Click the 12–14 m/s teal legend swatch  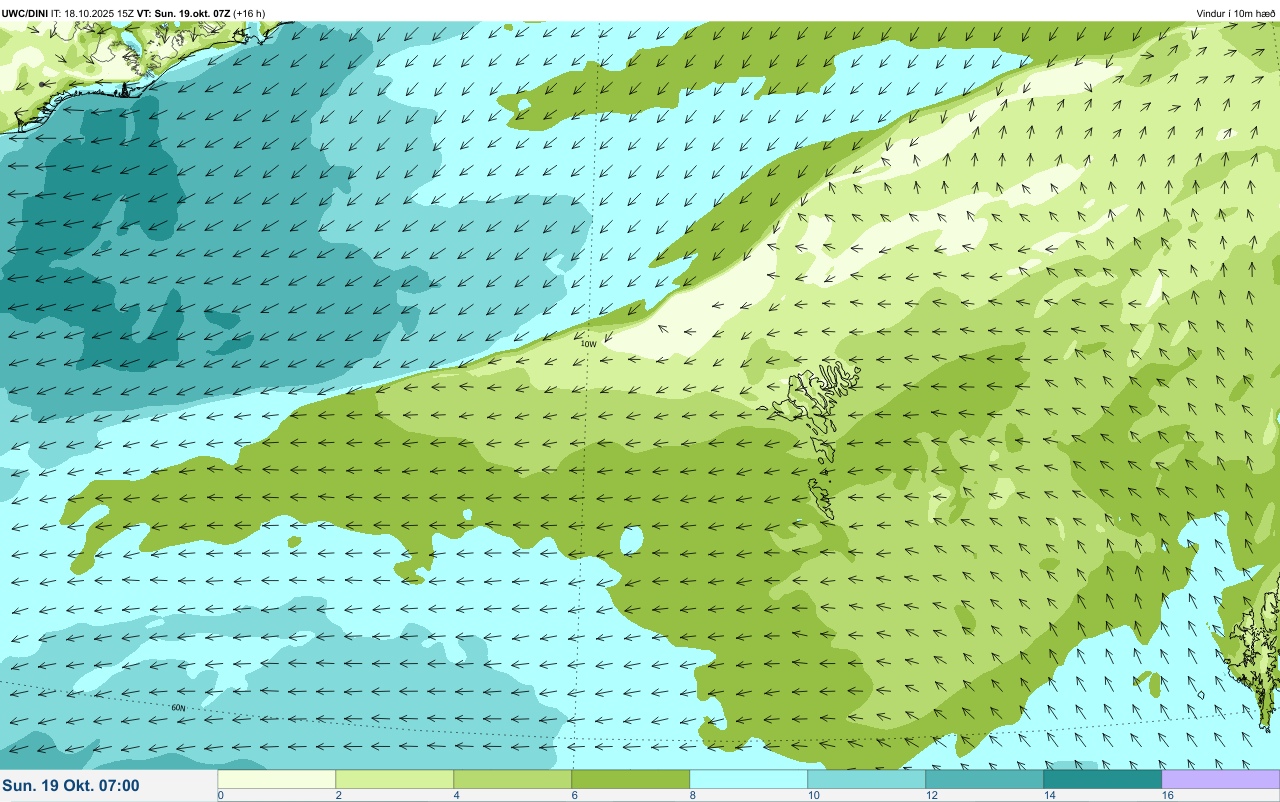pyautogui.click(x=985, y=779)
